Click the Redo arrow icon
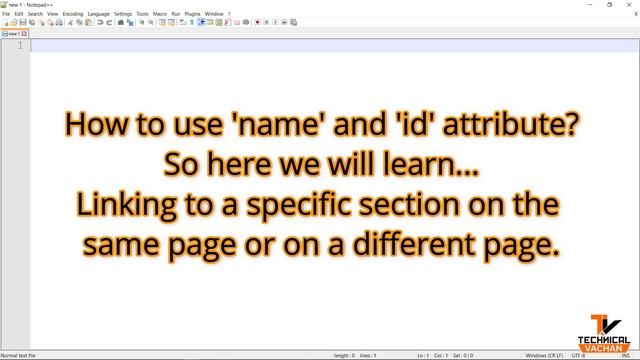The width and height of the screenshot is (640, 360). [x=109, y=22]
